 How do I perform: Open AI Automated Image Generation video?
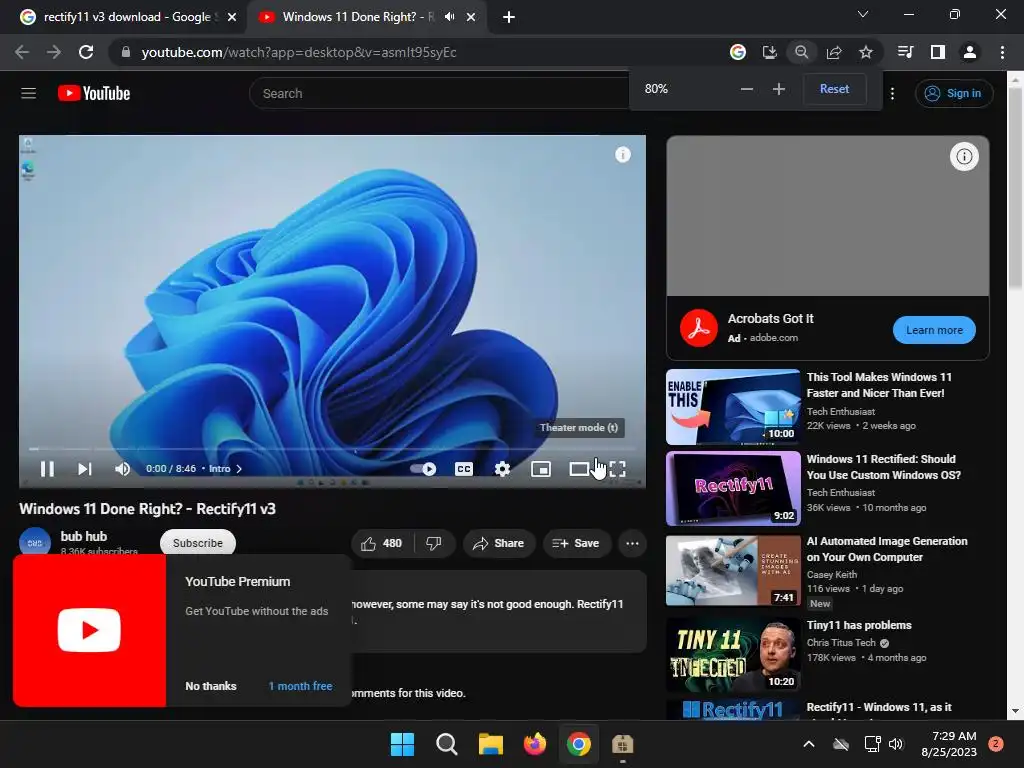coord(887,549)
